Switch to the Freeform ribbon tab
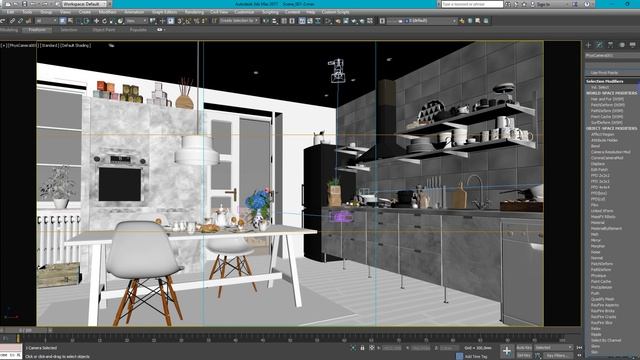Screen dimensions: 640x360 pos(37,30)
